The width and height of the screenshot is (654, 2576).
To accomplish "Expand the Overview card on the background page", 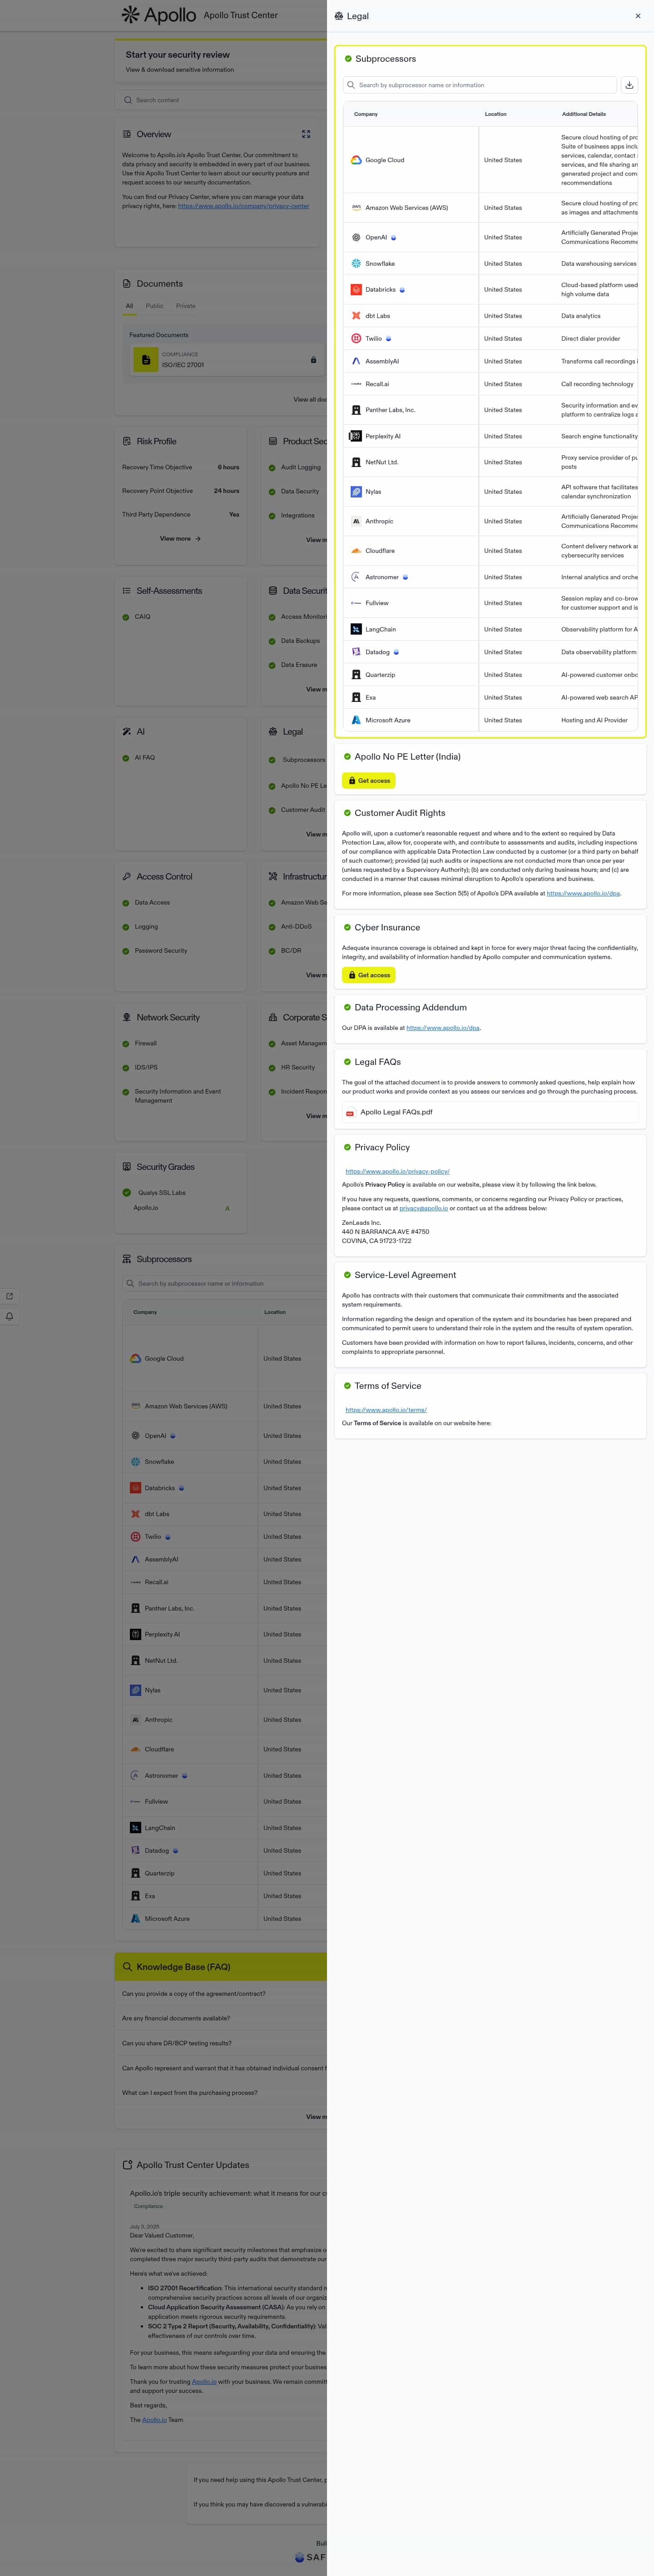I will point(306,134).
